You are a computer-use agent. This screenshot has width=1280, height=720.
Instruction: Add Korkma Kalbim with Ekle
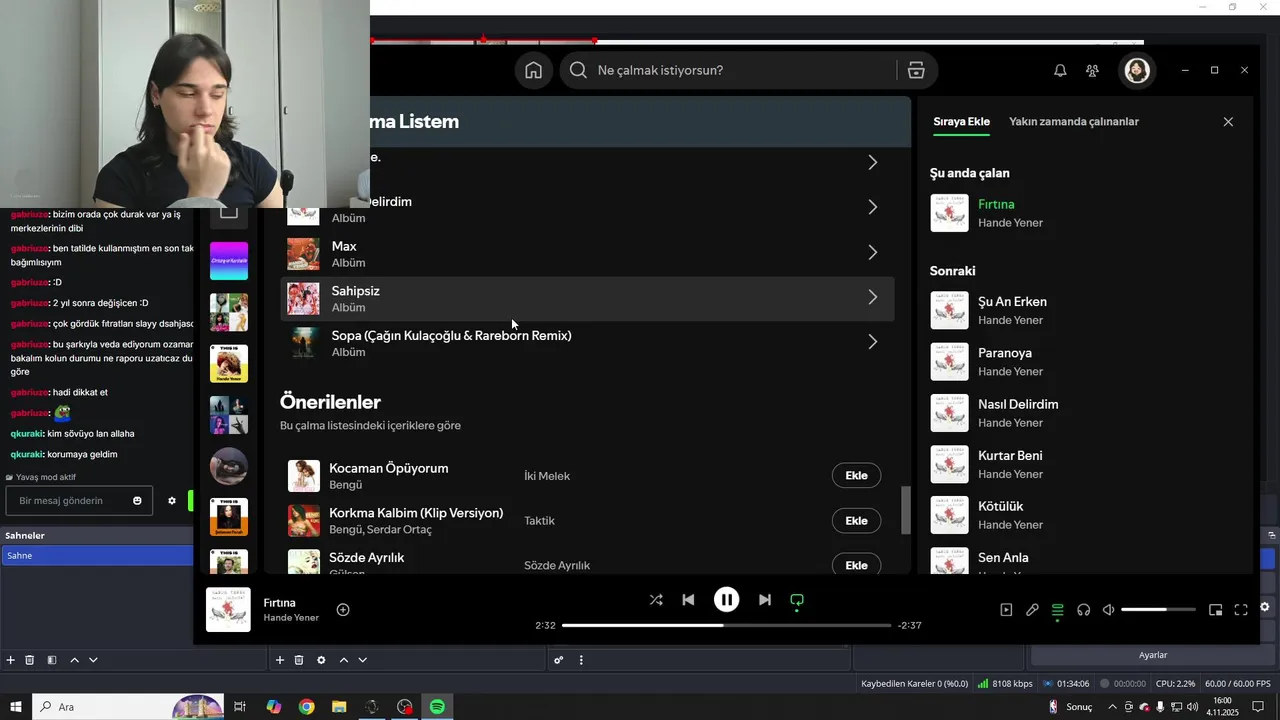click(856, 521)
